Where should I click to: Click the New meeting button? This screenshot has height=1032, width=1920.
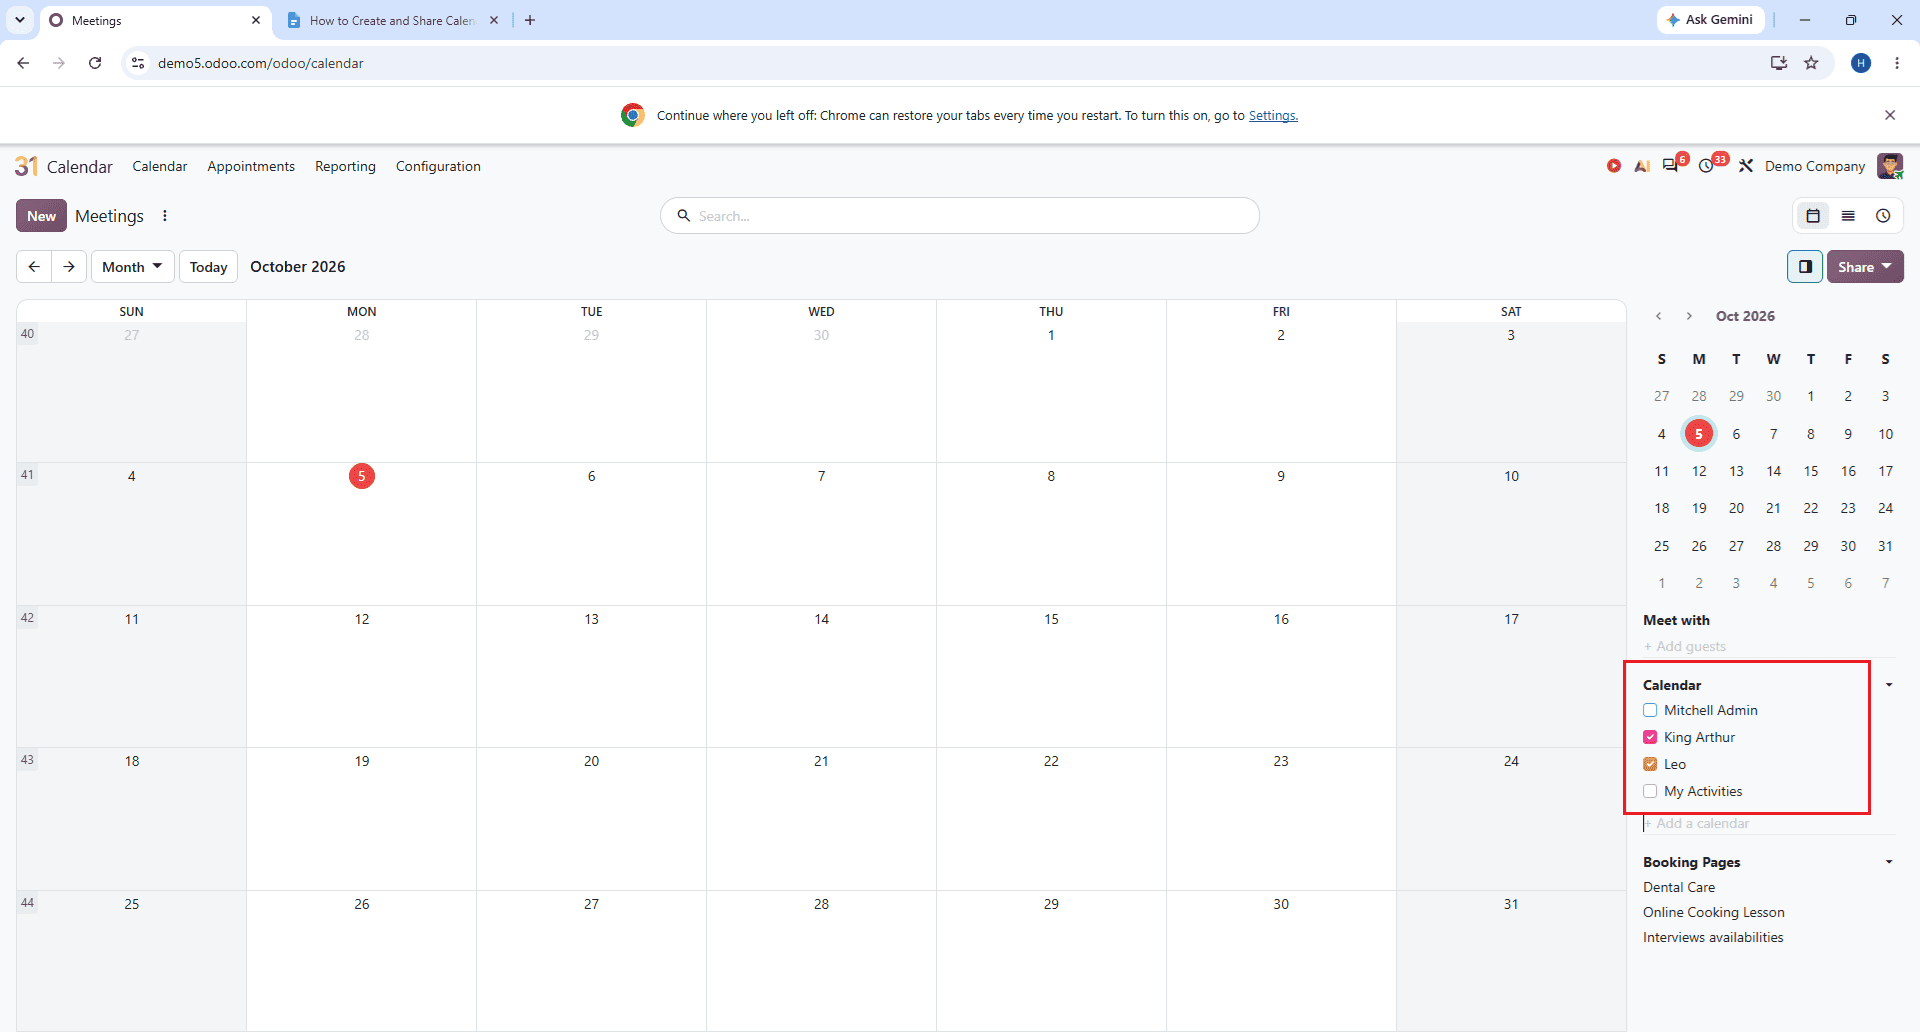[x=41, y=216]
